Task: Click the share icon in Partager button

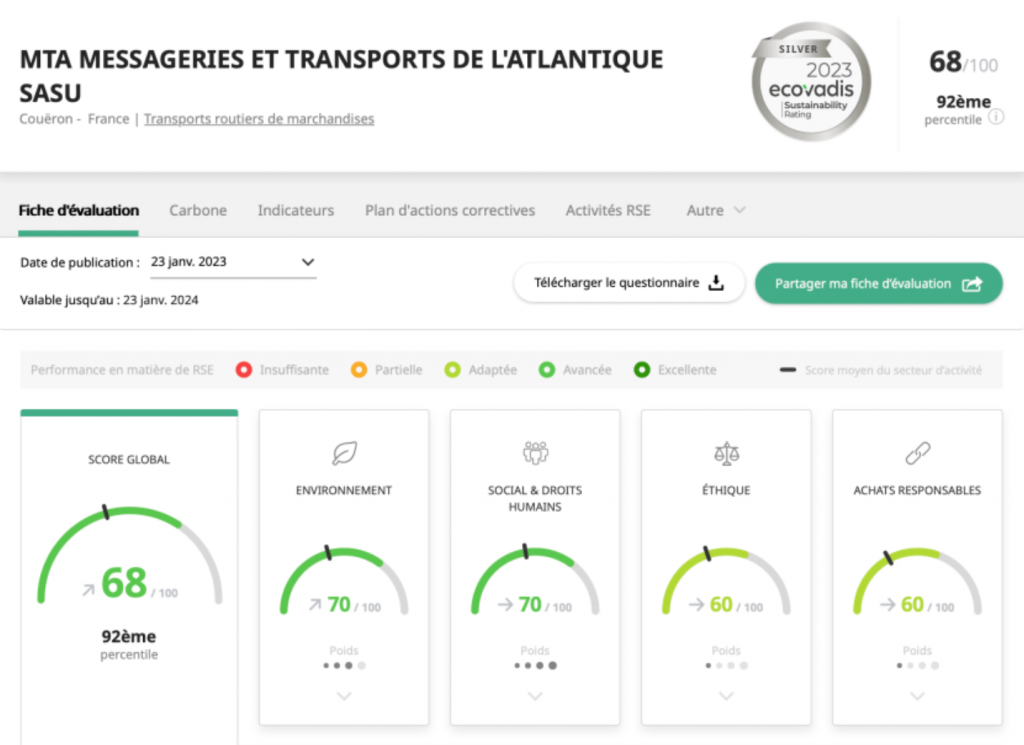Action: point(972,284)
